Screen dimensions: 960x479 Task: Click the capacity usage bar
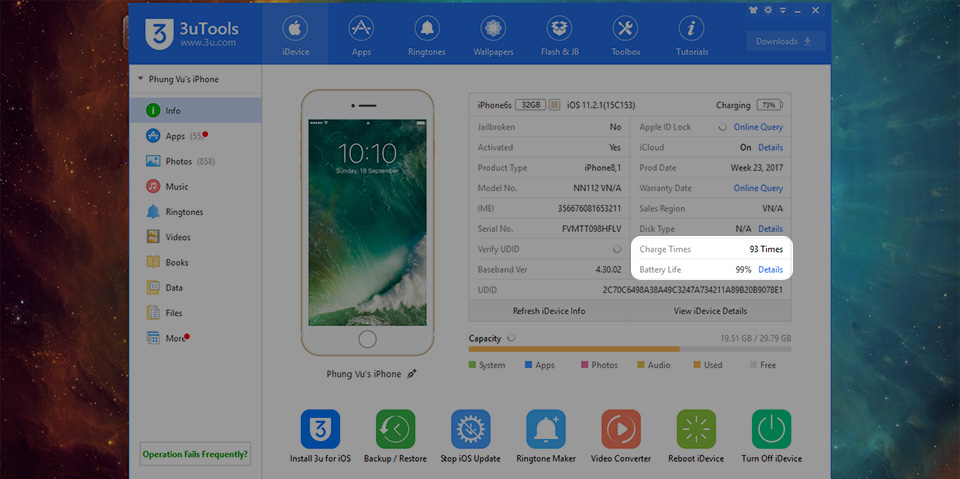point(629,349)
